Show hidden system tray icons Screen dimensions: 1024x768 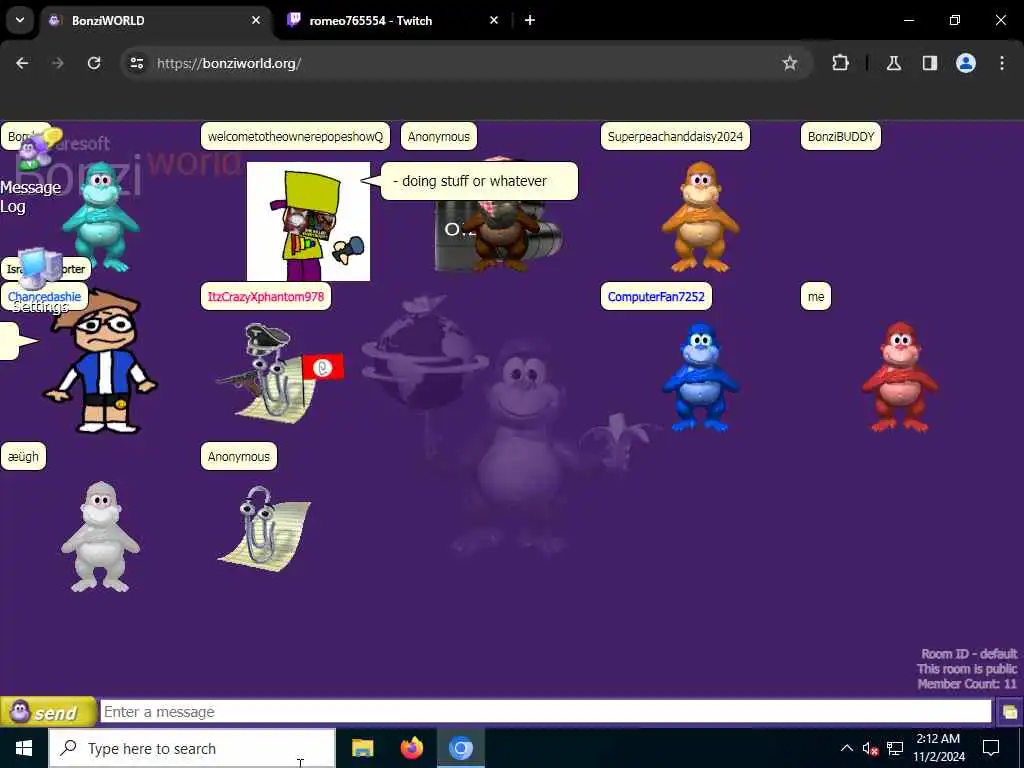click(846, 748)
